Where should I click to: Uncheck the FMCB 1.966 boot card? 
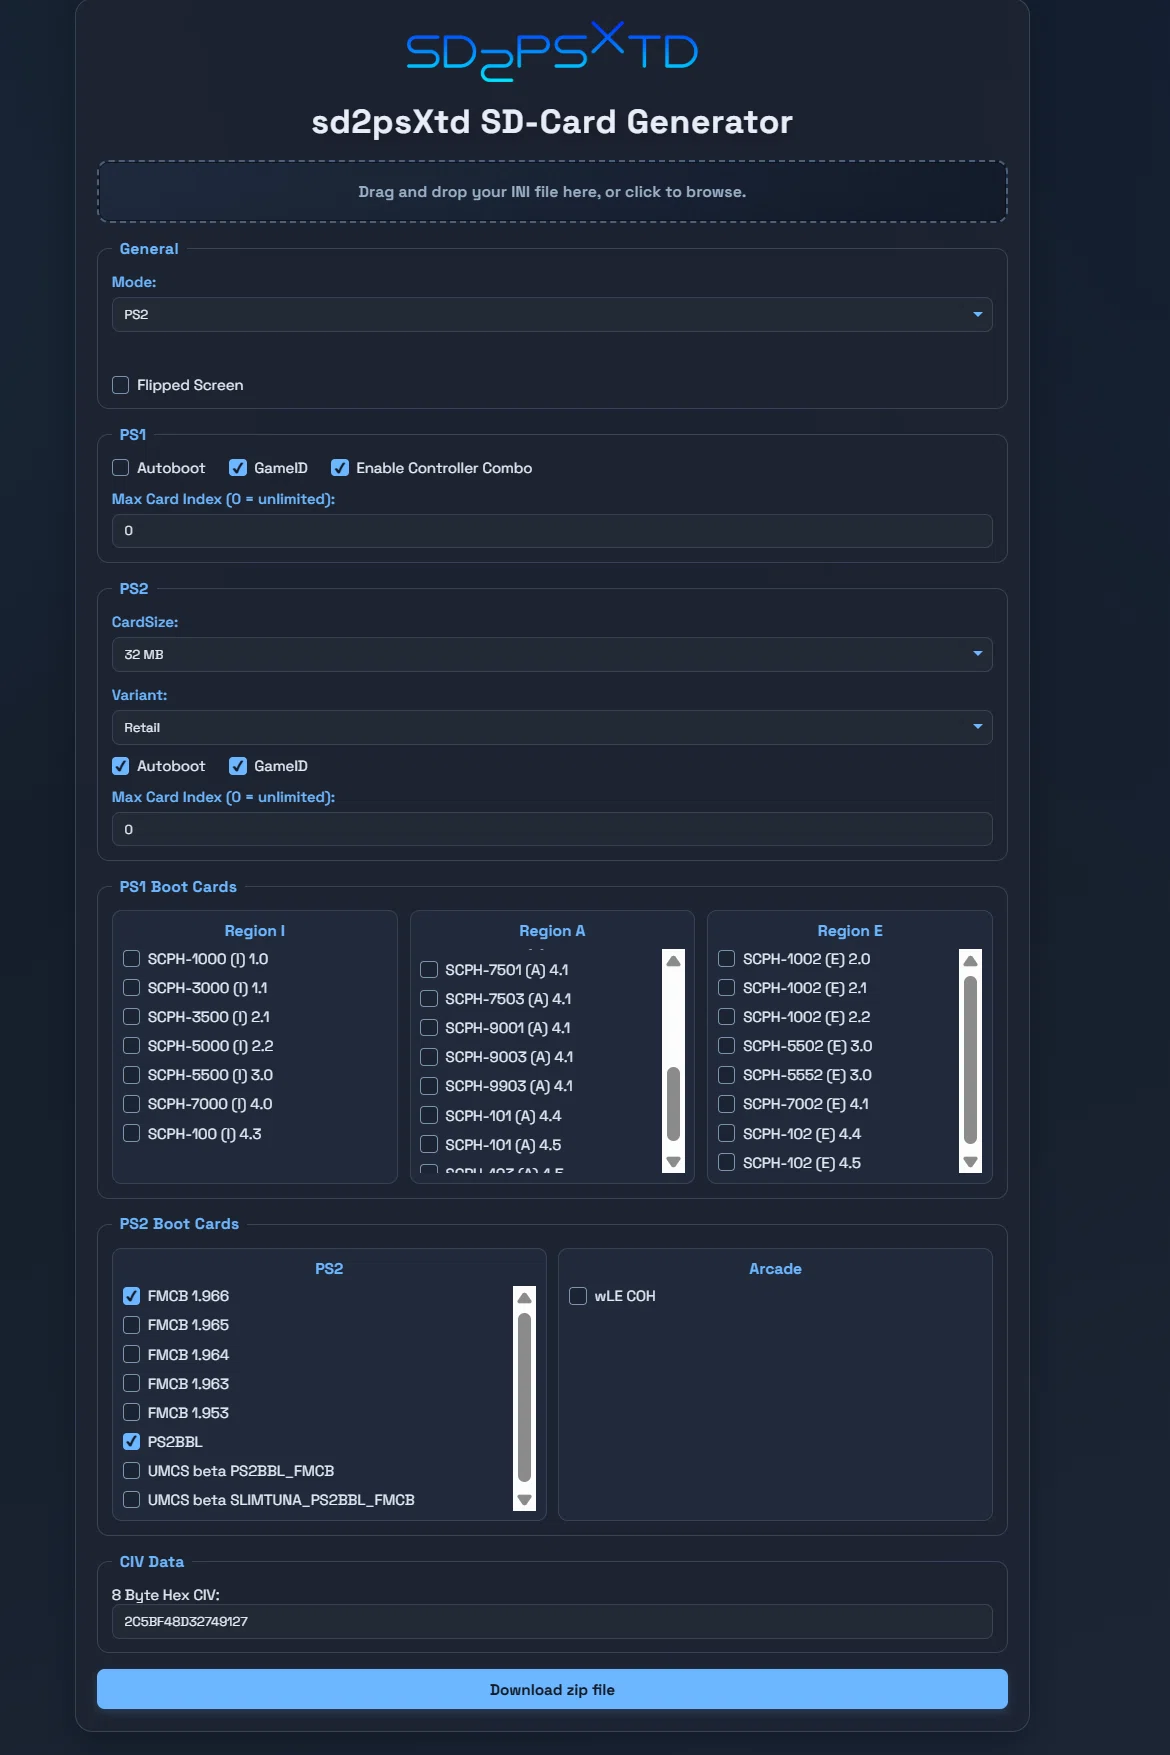[131, 1296]
